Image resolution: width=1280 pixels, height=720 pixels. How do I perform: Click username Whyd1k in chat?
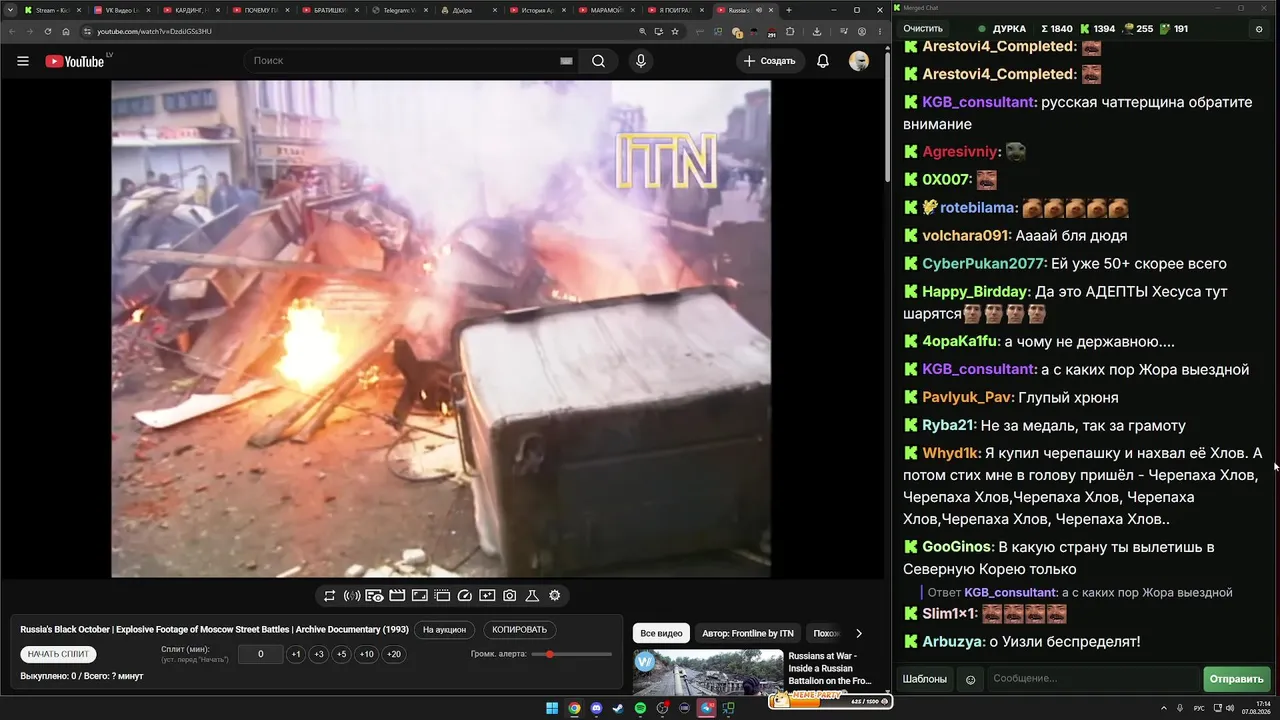point(951,453)
